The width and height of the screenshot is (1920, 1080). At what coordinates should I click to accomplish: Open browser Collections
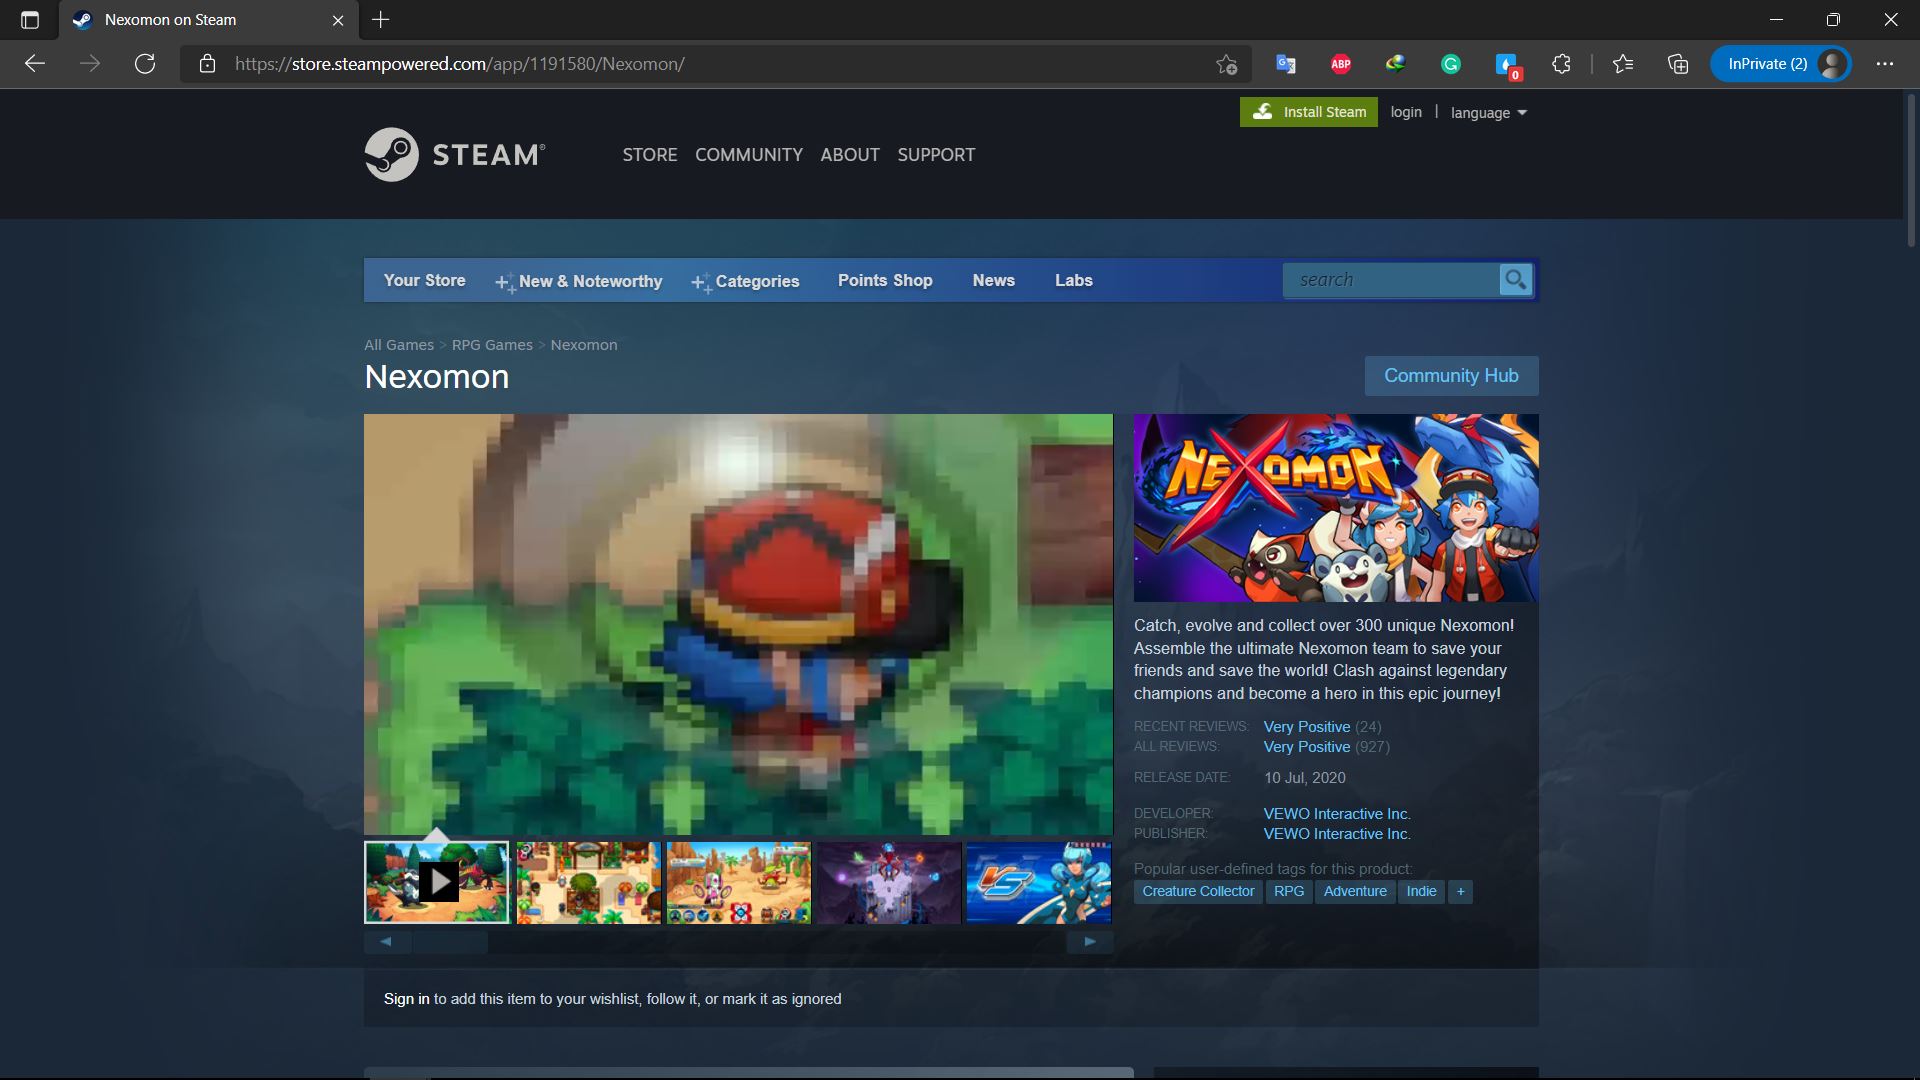point(1678,63)
